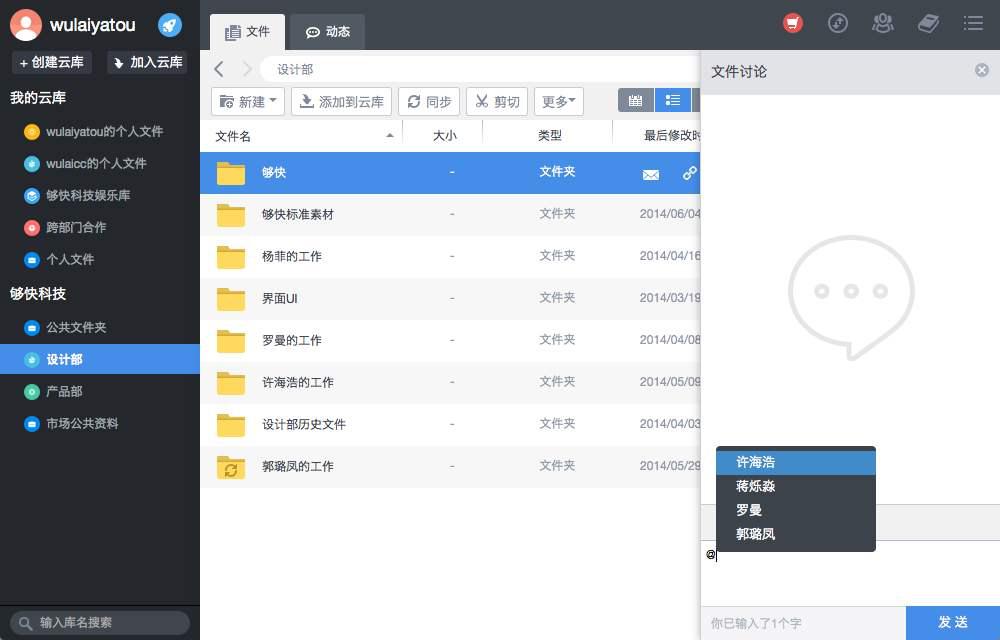Sort by 文件名 column header

[302, 136]
